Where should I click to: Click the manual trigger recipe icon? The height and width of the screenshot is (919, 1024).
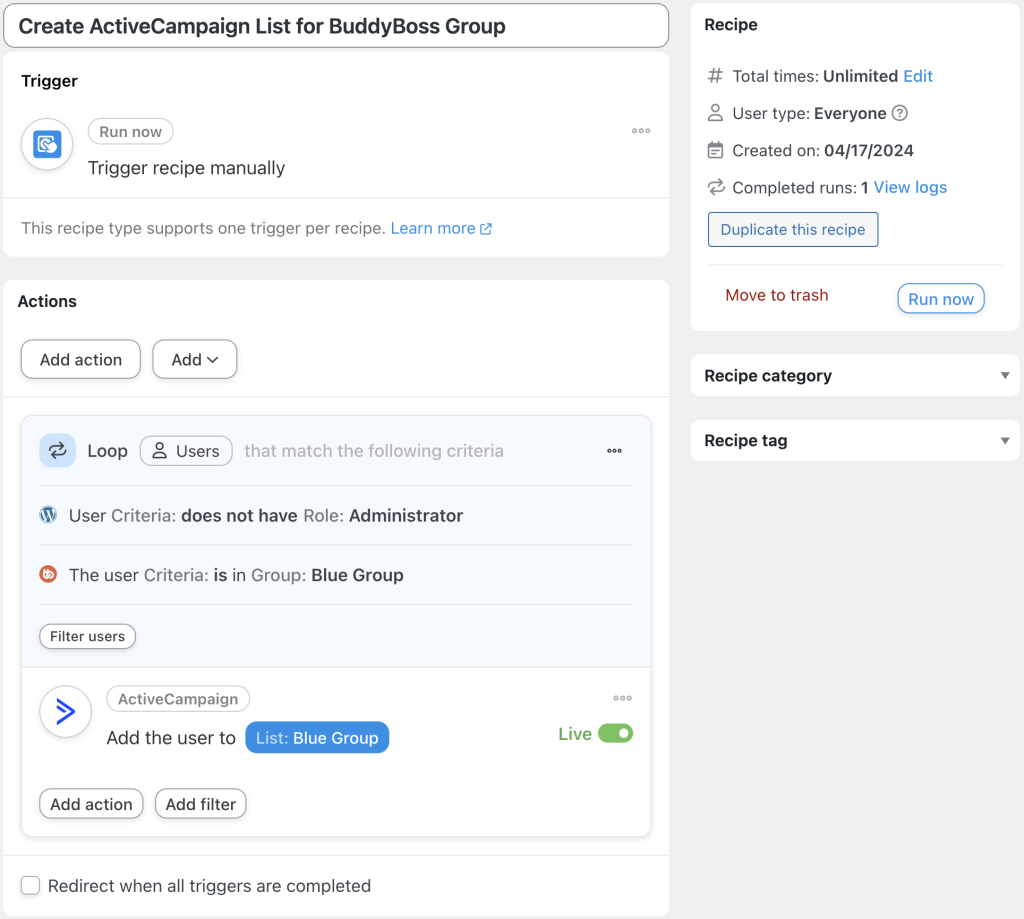[47, 144]
